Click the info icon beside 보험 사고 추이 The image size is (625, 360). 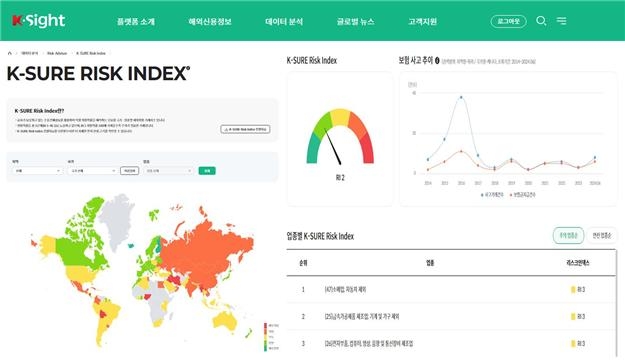[437, 61]
